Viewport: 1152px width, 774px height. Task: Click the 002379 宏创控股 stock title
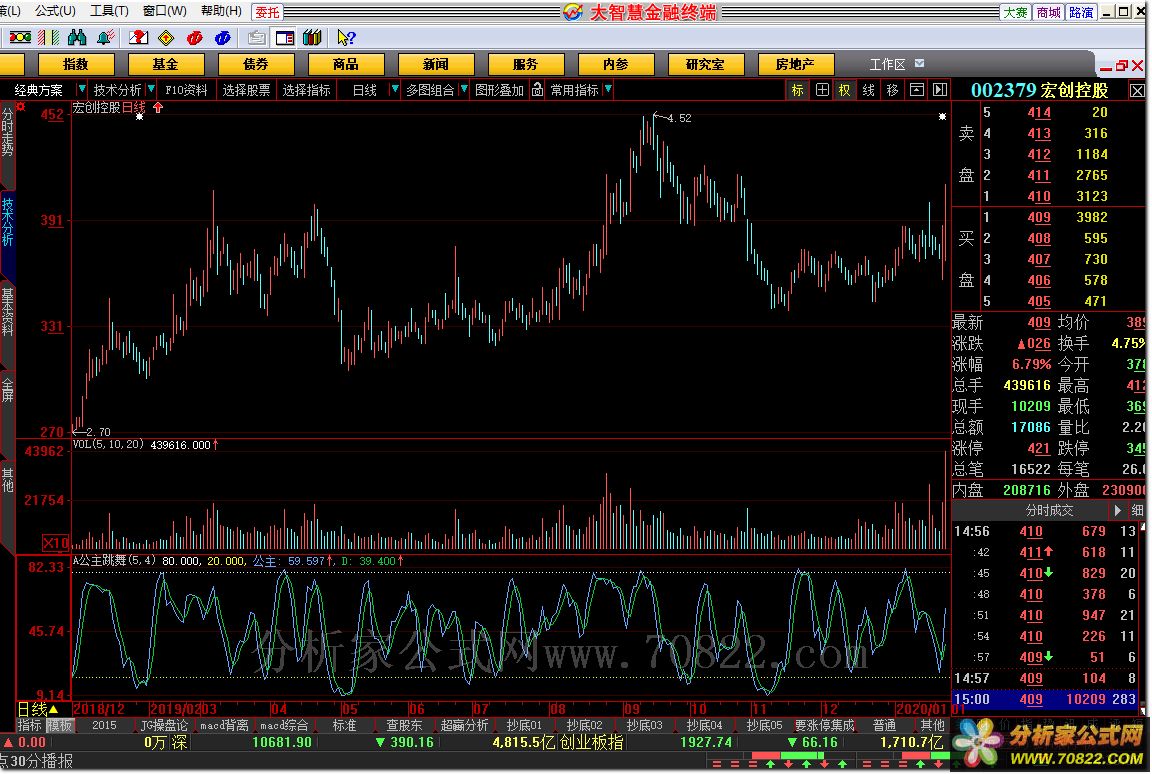pos(1040,90)
